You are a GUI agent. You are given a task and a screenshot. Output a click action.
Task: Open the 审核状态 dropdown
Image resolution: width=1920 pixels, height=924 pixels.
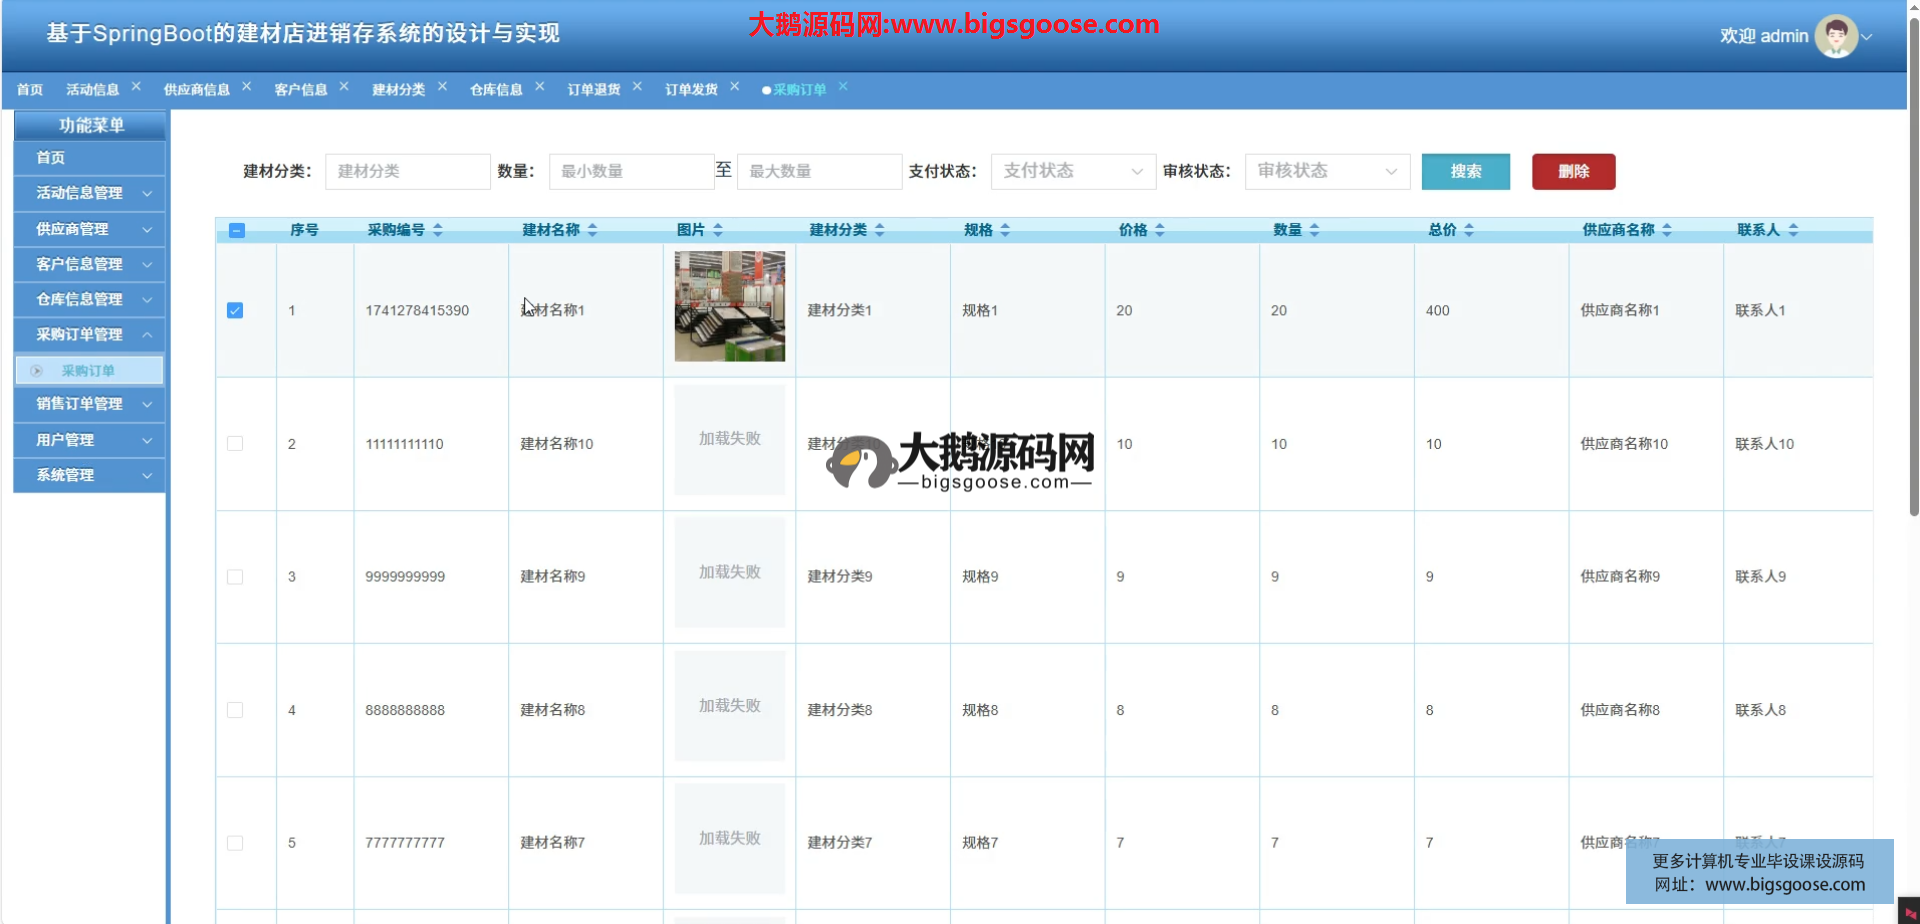[1326, 172]
